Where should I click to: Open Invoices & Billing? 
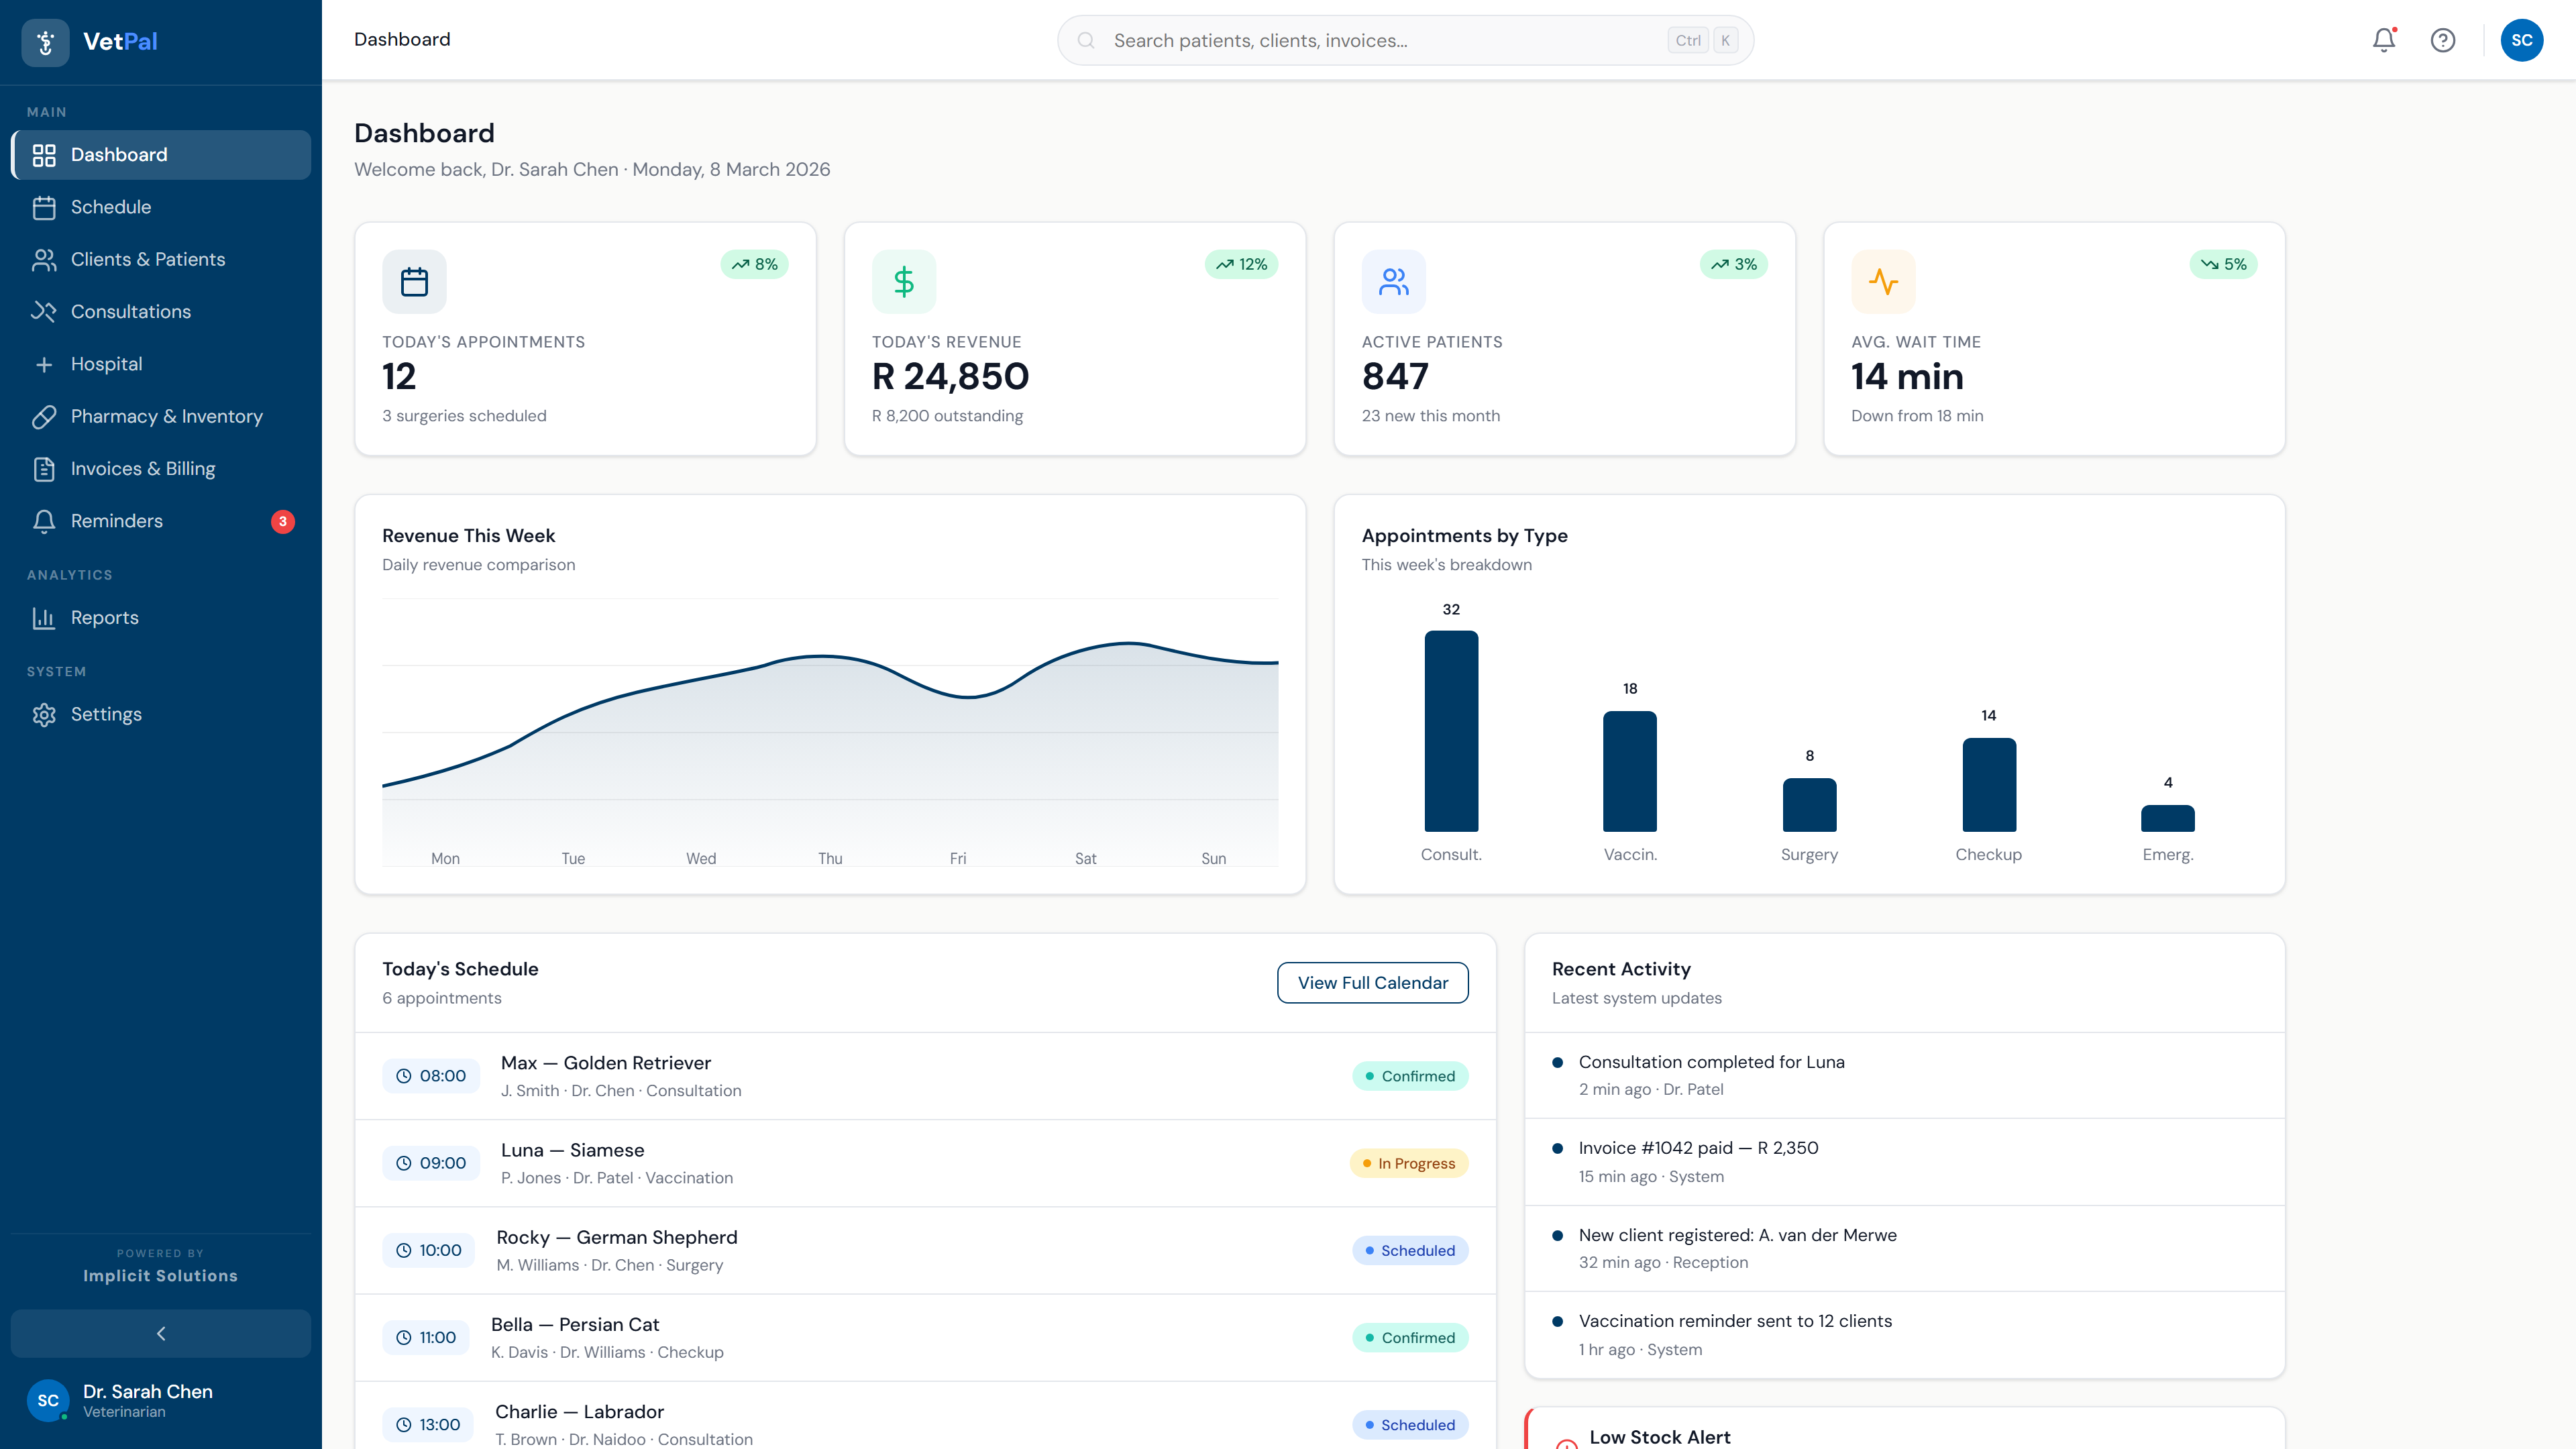tap(45, 468)
